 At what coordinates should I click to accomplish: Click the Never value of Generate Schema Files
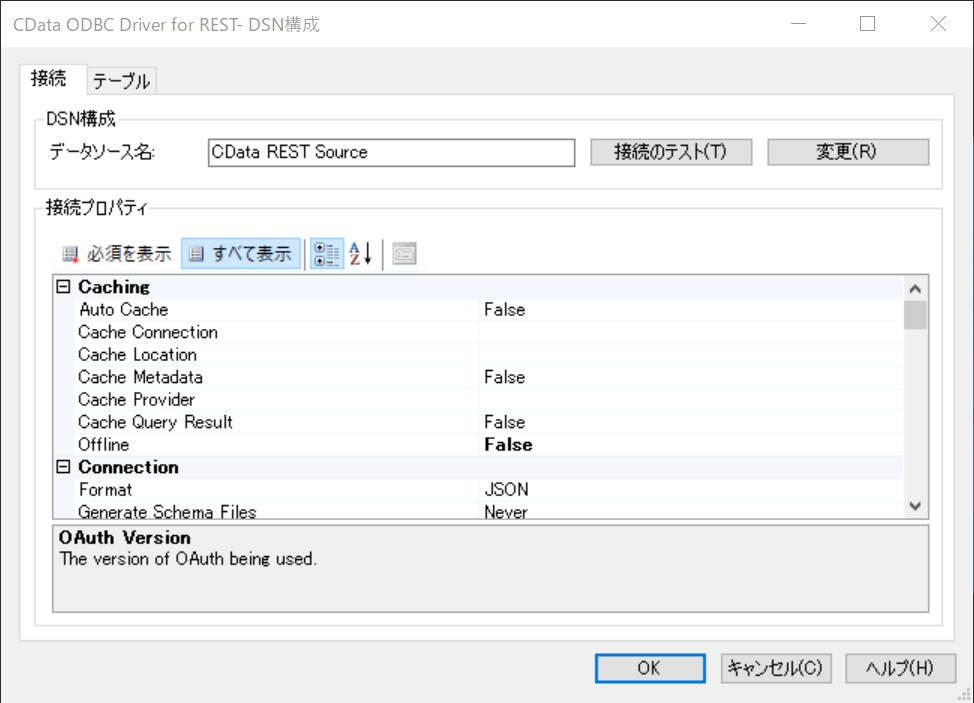(506, 512)
